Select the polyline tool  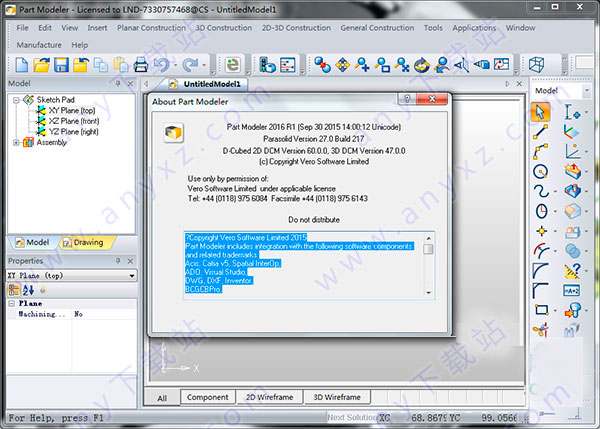[x=540, y=152]
